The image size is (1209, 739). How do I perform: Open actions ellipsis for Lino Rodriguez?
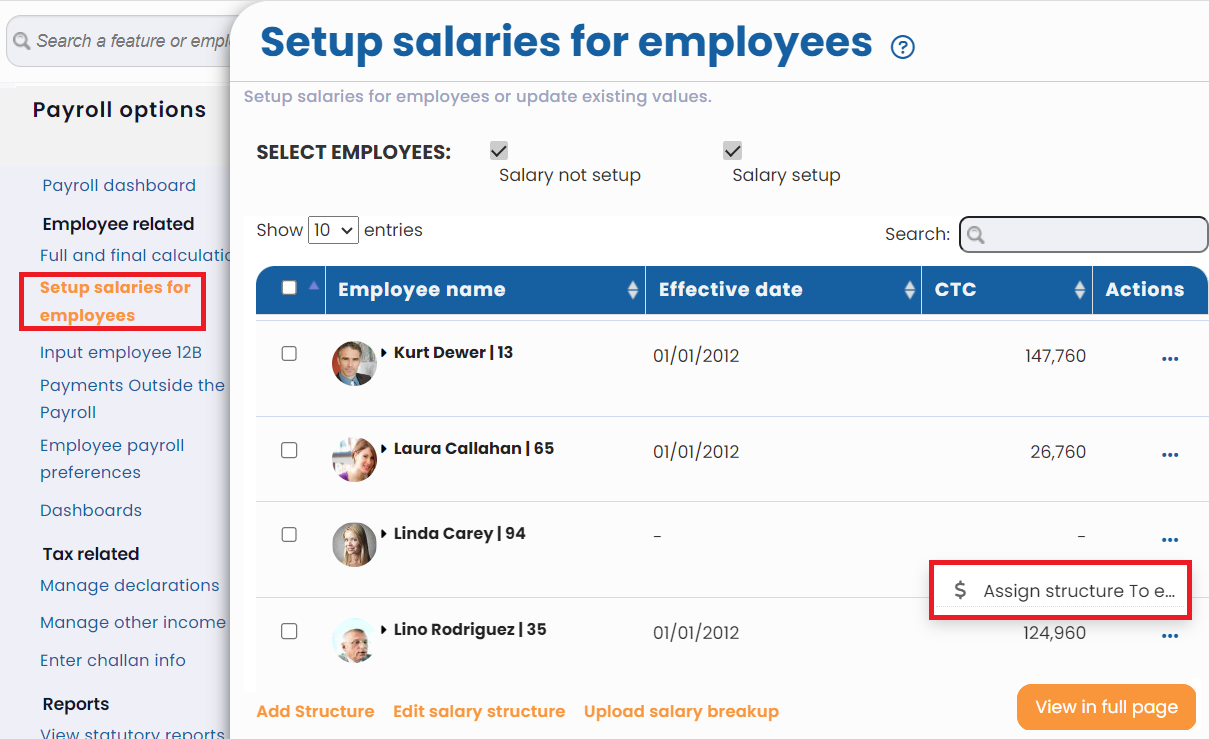(x=1170, y=636)
